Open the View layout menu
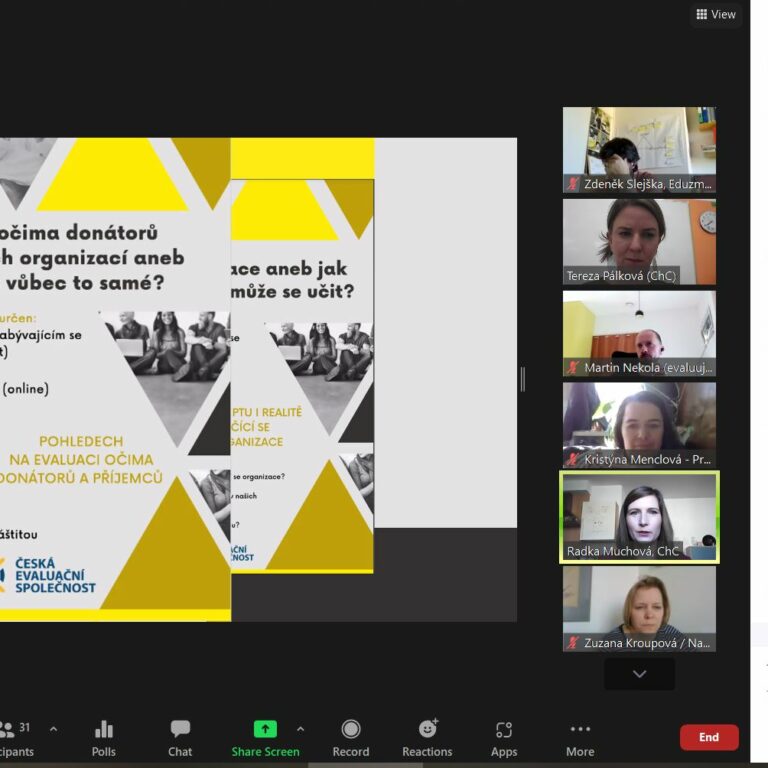768x768 pixels. [x=716, y=14]
